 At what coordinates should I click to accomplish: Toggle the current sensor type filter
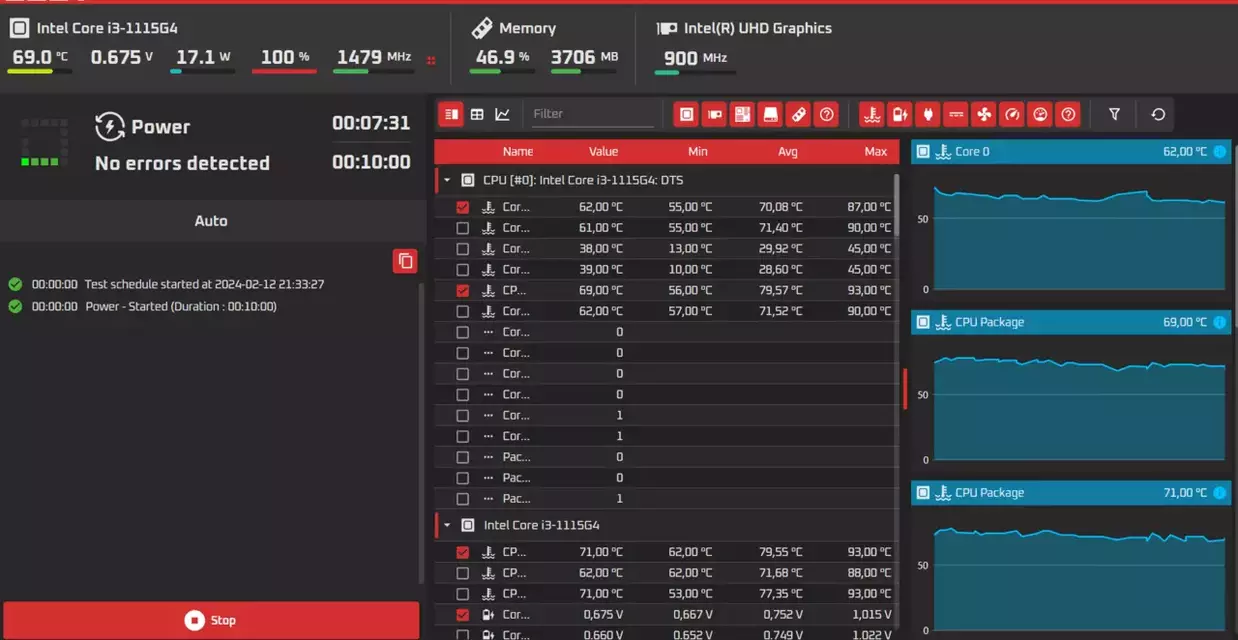point(956,114)
